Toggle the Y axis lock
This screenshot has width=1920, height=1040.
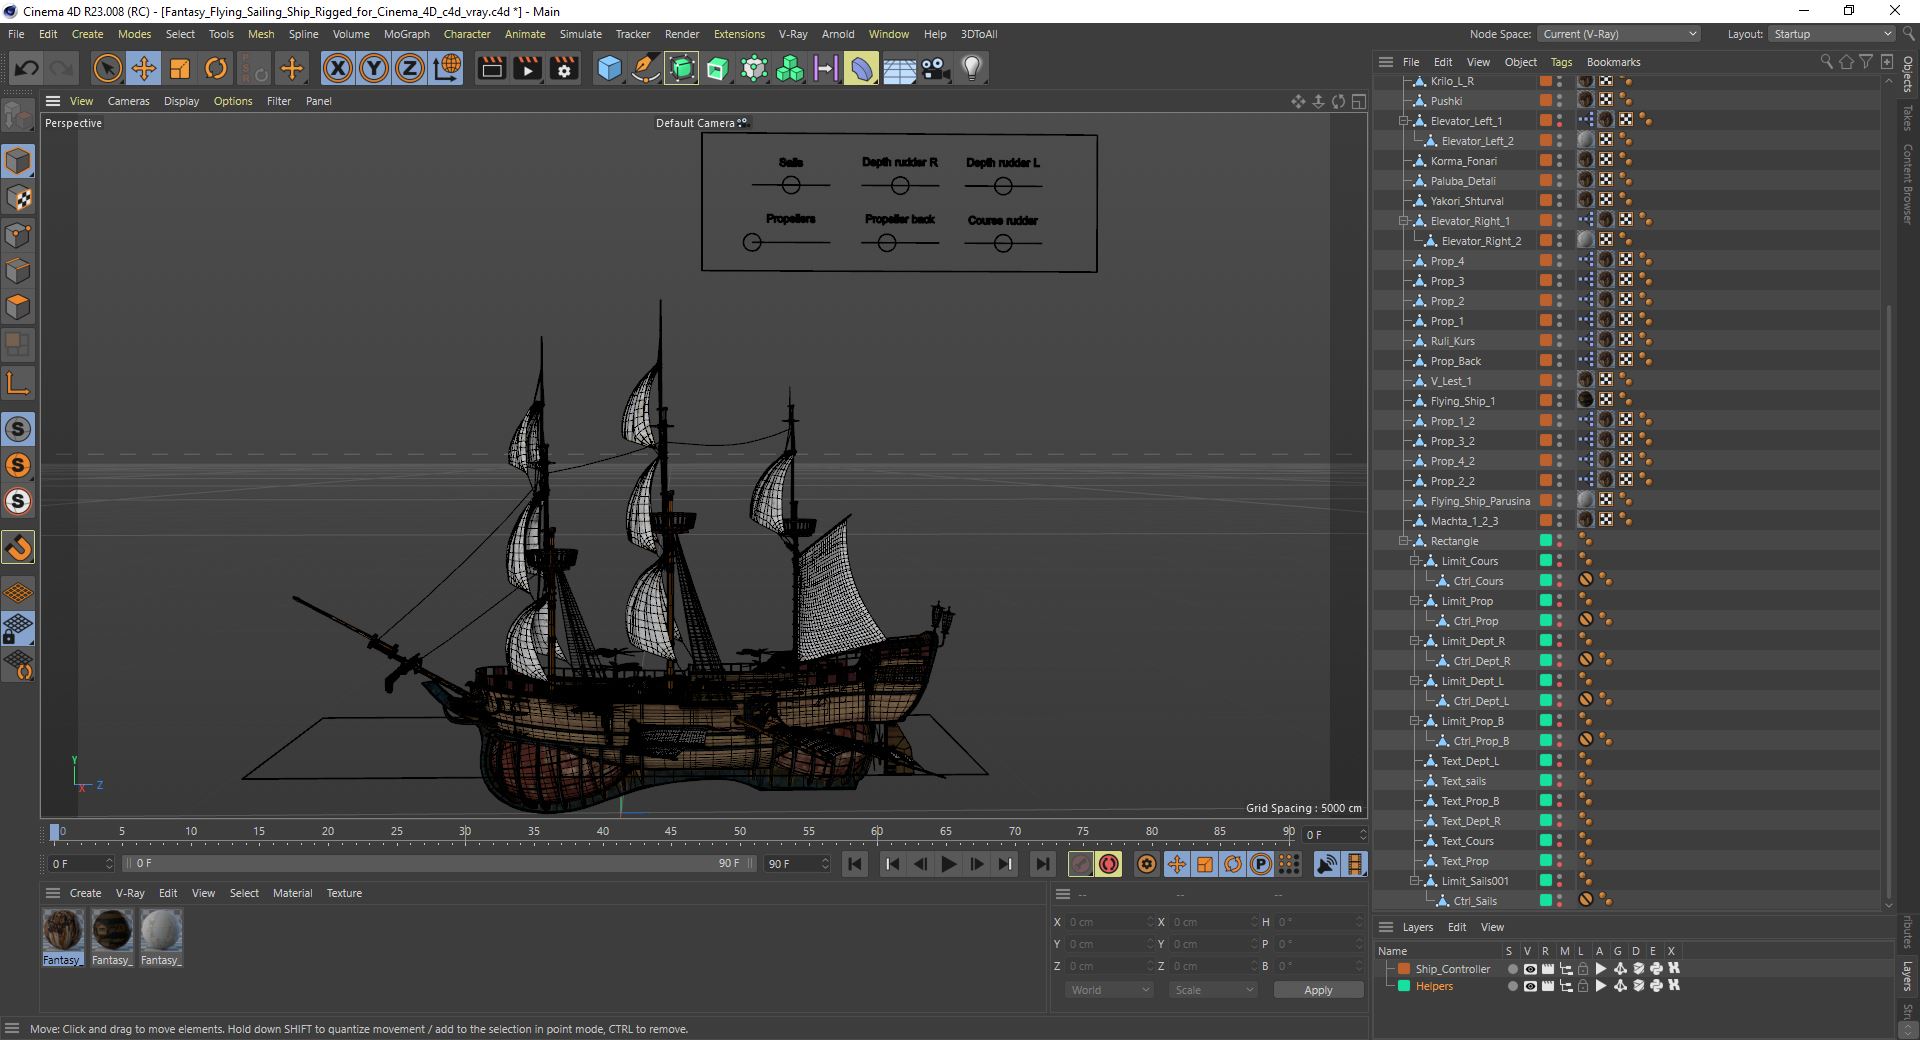[x=374, y=68]
